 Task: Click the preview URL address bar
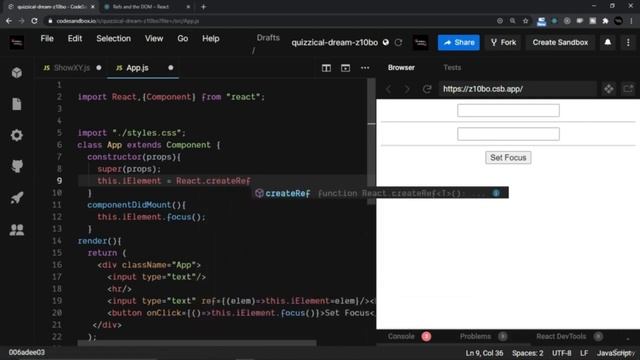517,89
